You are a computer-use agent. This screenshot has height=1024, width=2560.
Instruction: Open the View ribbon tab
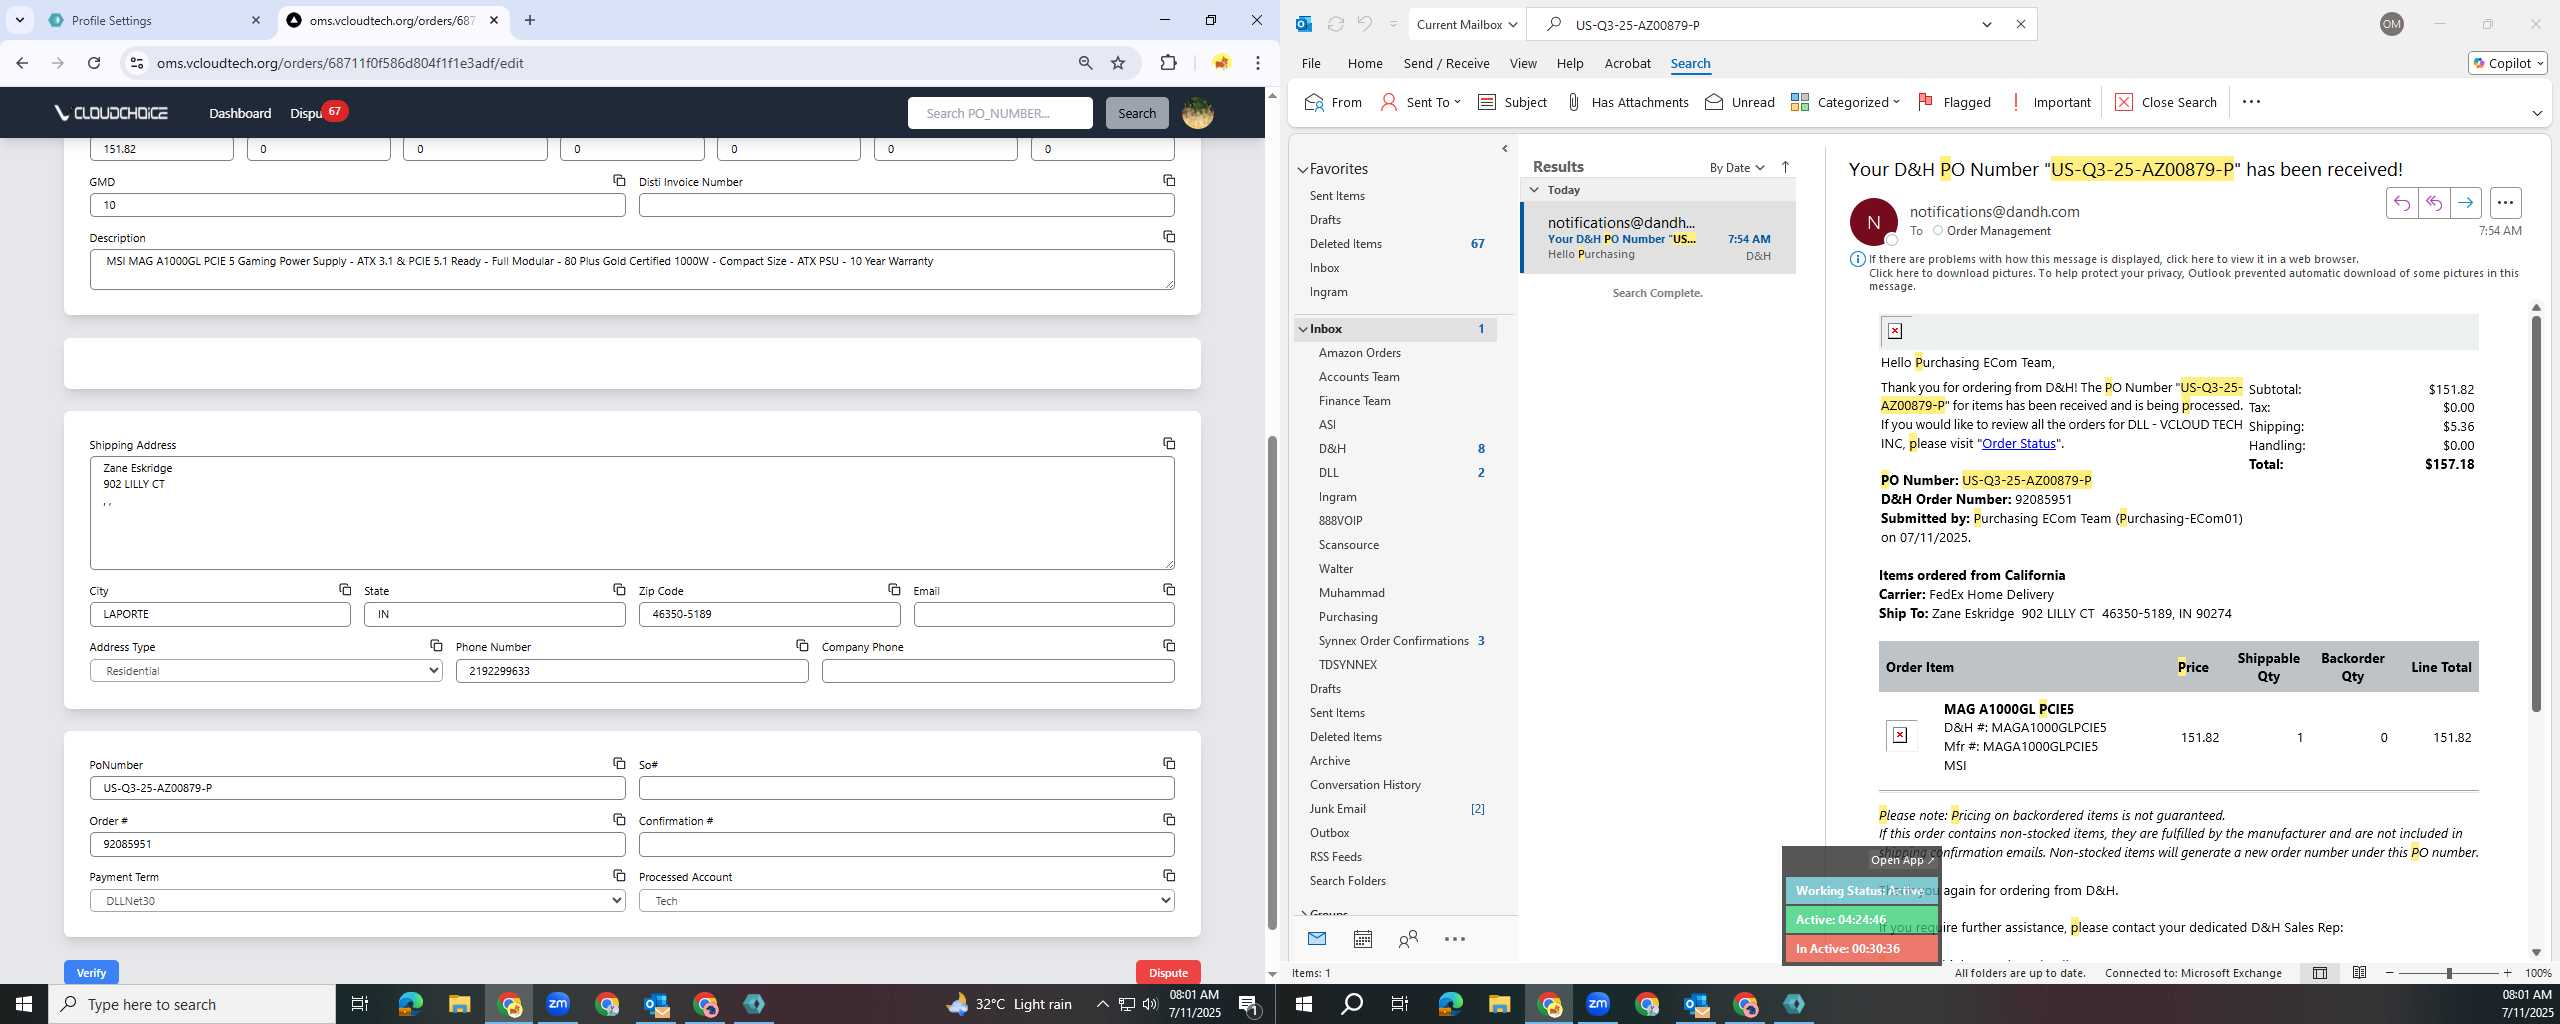click(x=1523, y=63)
